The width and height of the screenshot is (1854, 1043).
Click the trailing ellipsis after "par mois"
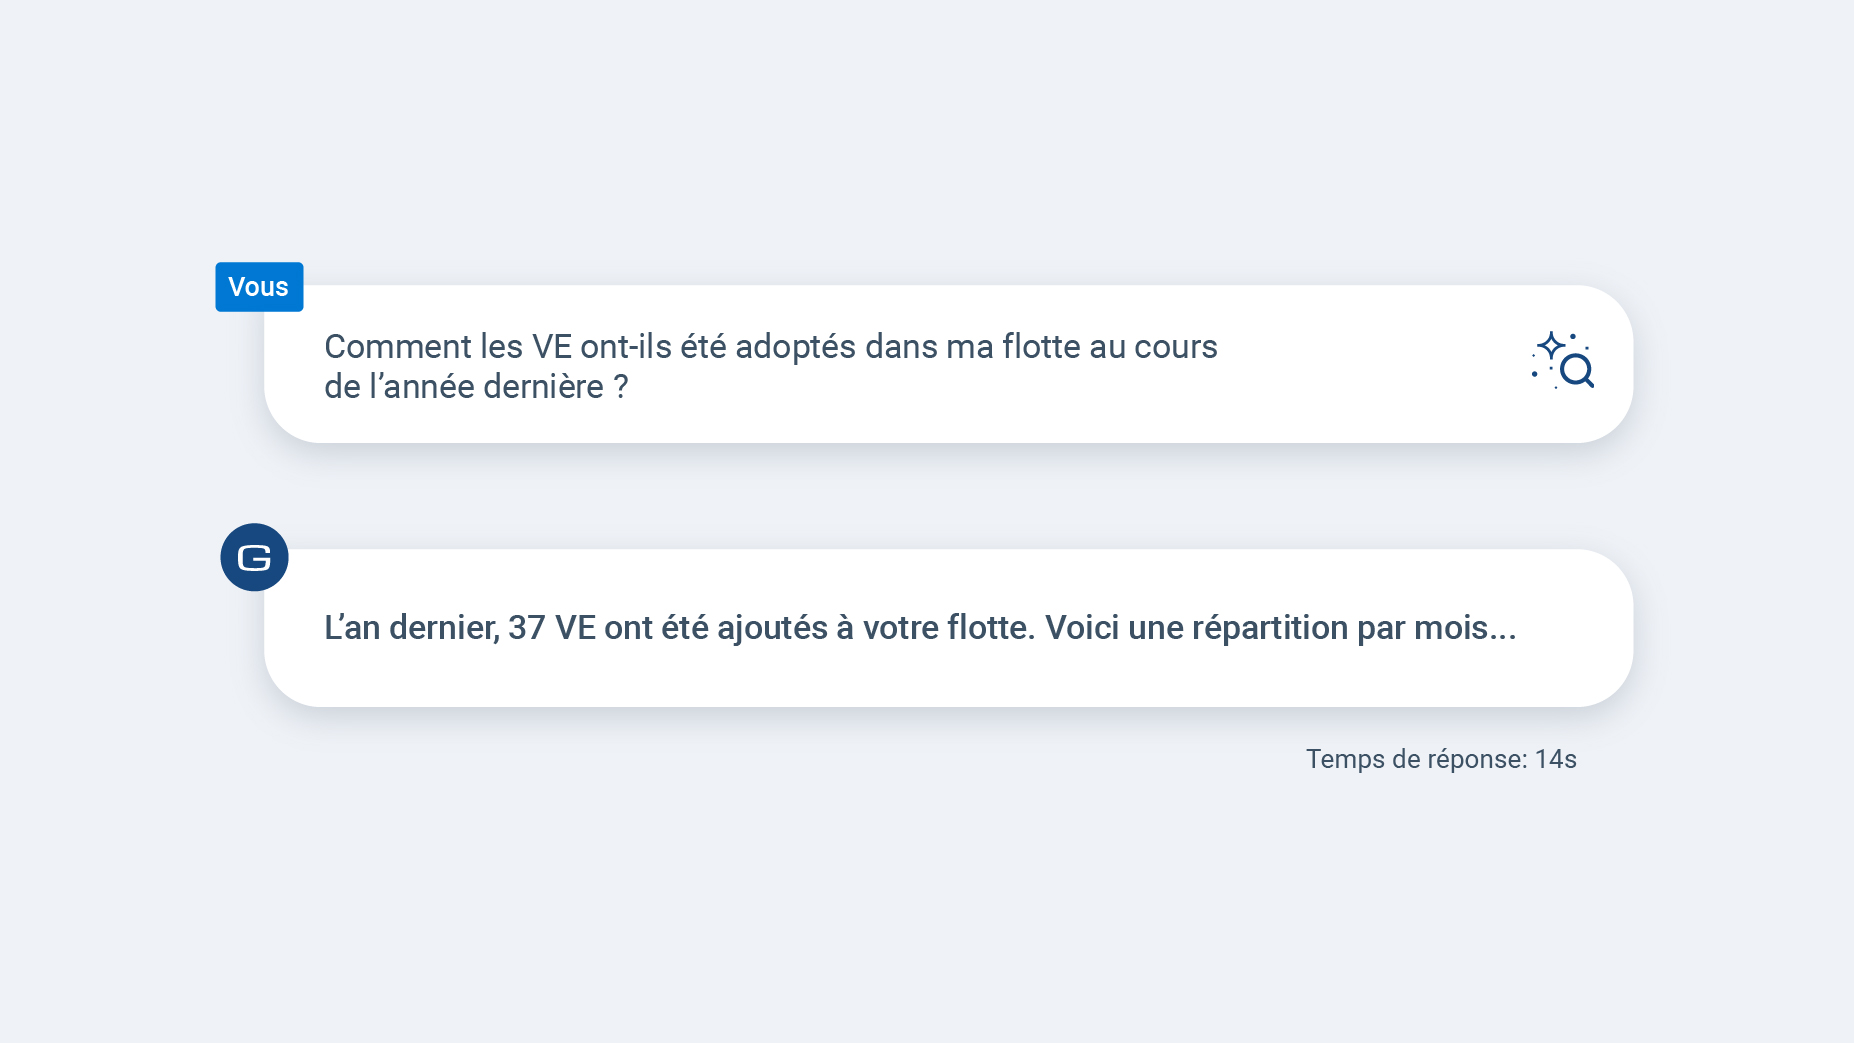1503,630
